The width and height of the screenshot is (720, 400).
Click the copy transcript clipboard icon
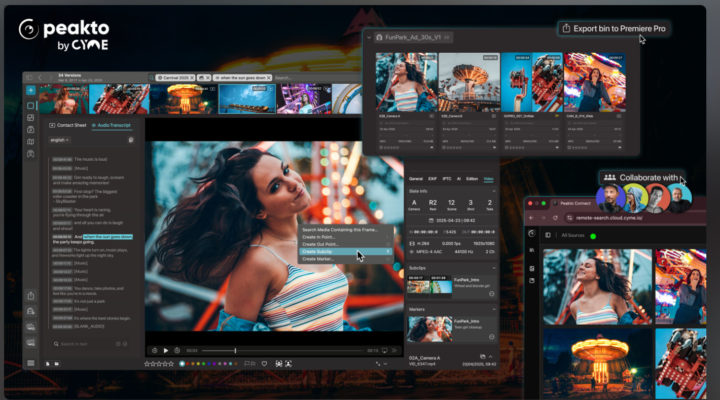(x=131, y=140)
